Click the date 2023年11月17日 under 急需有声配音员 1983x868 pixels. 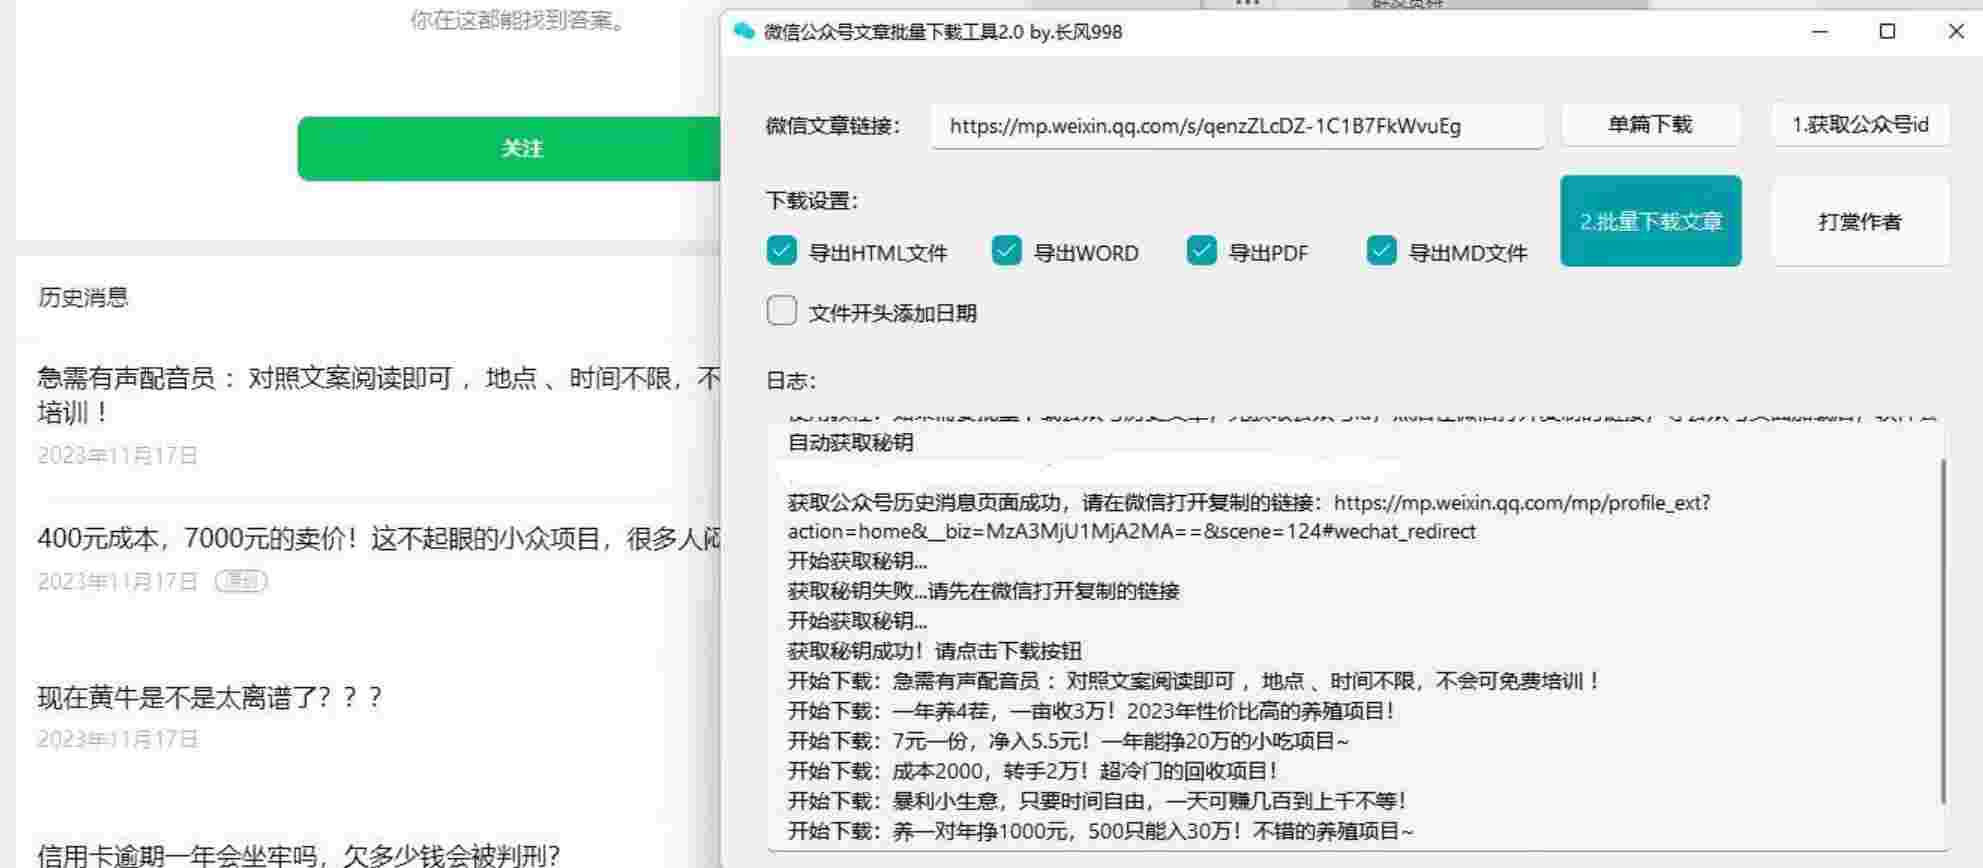(118, 456)
